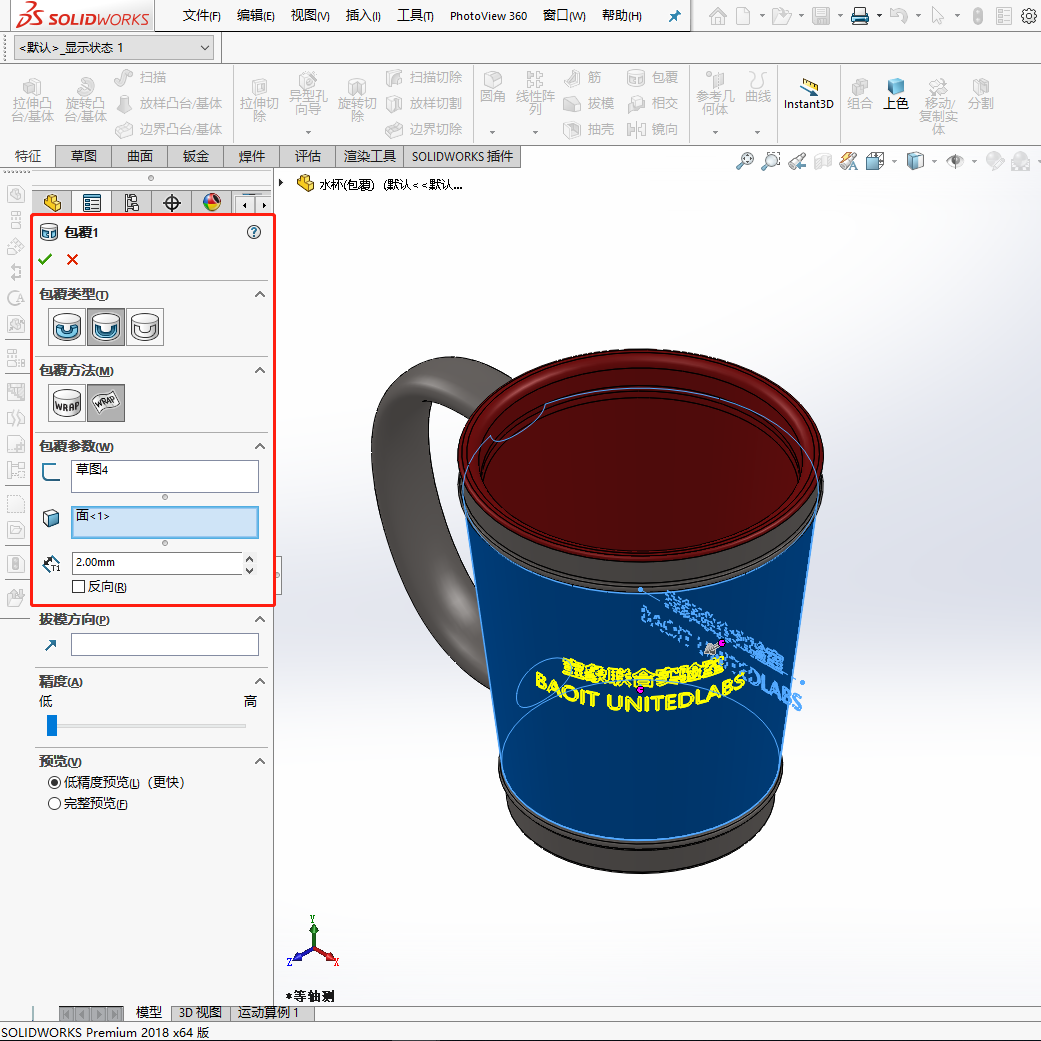The width and height of the screenshot is (1041, 1041).
Task: Click the 上色 (shaded) toolbar icon
Action: point(896,94)
